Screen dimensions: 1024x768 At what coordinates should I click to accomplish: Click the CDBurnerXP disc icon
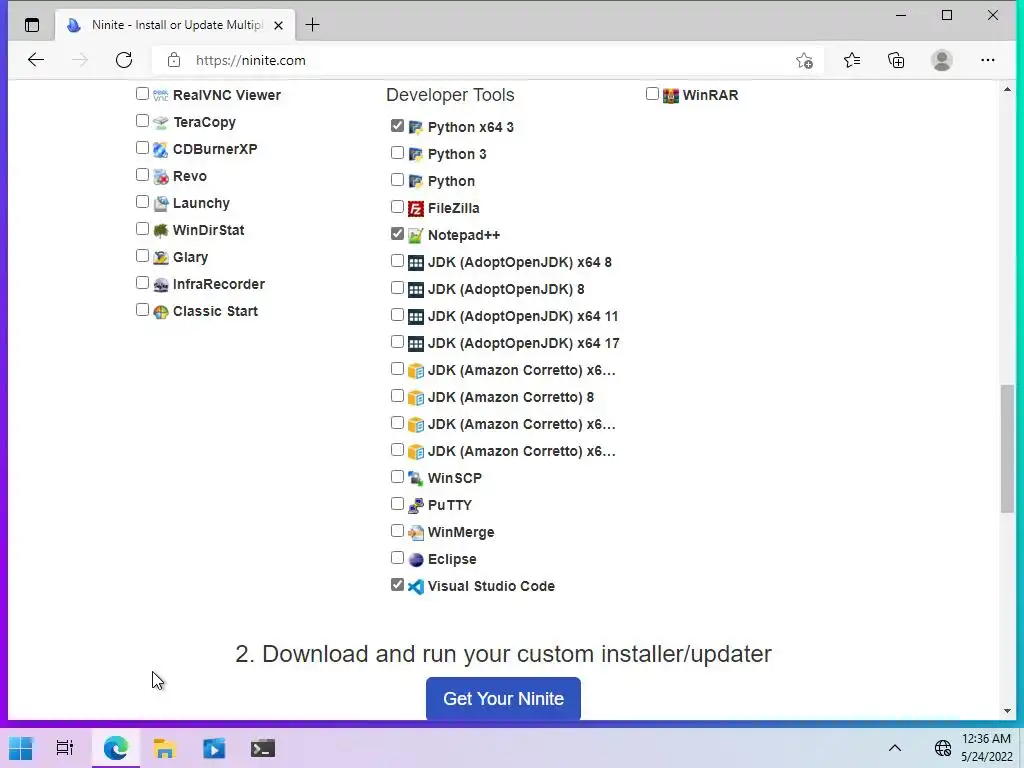pyautogui.click(x=161, y=150)
